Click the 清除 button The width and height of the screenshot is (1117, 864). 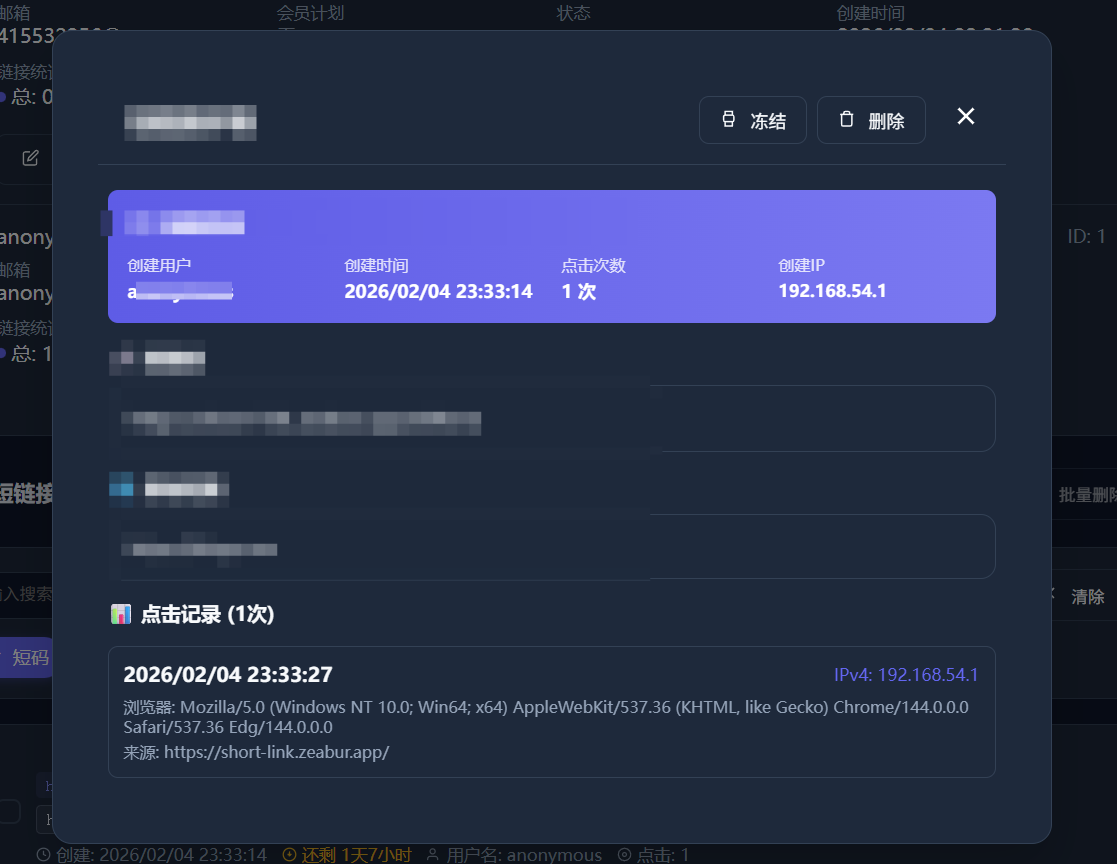coord(1088,597)
